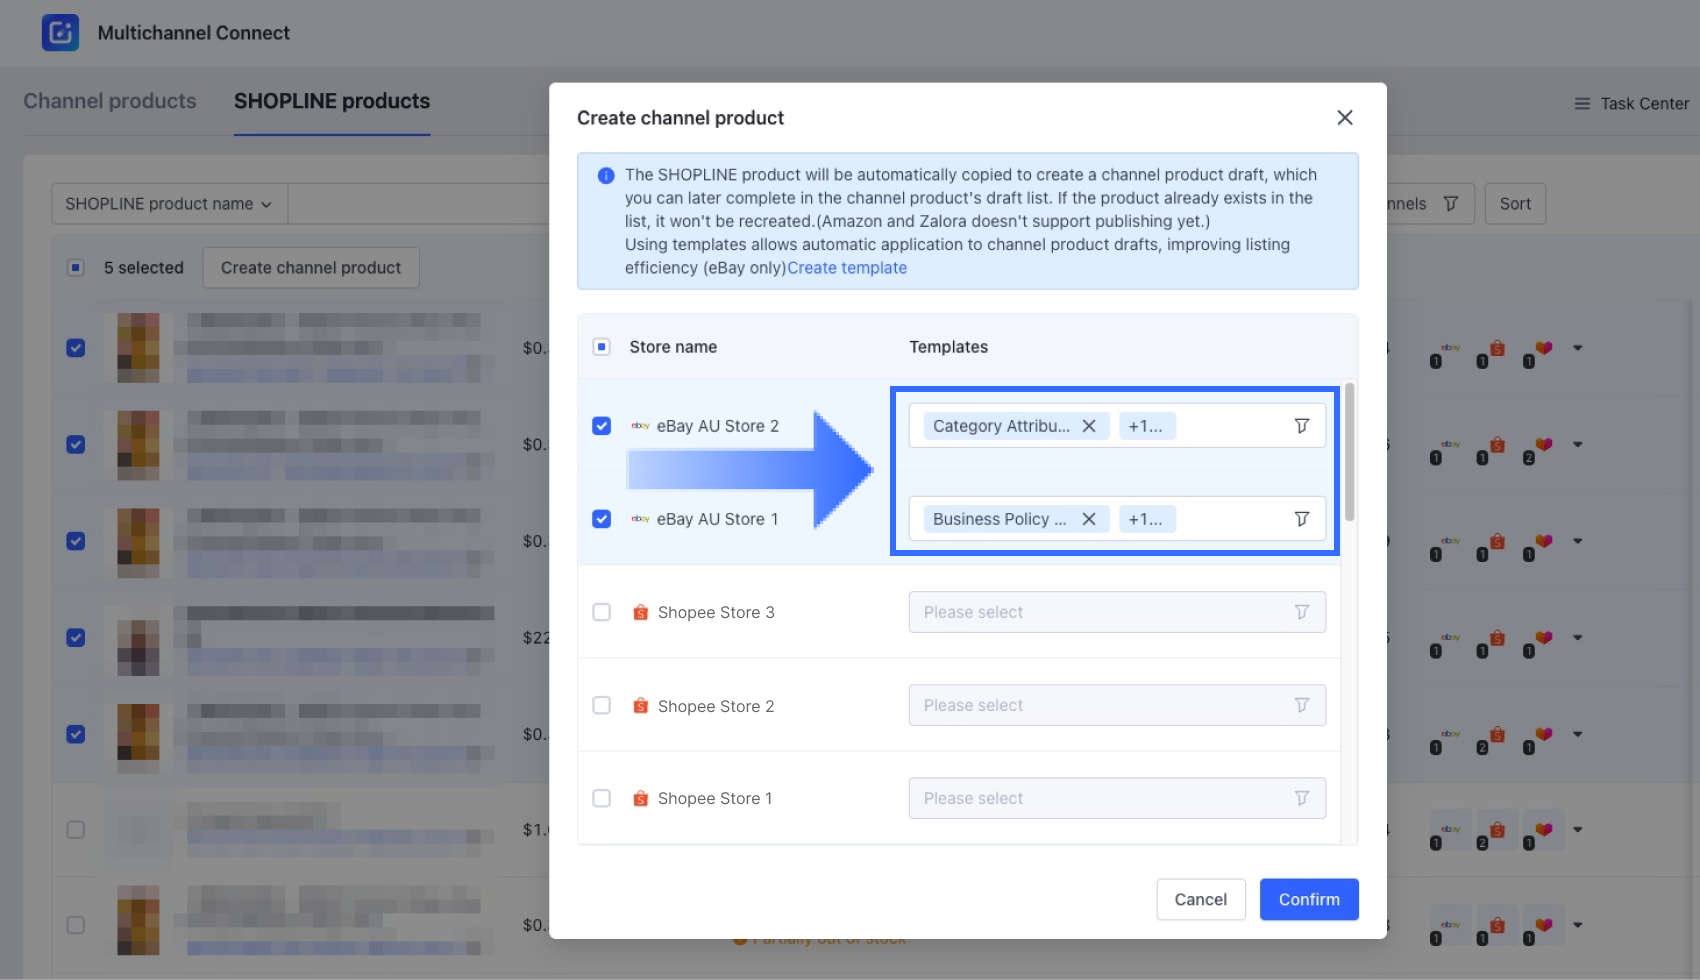
Task: Switch to the Channel products tab
Action: [x=110, y=101]
